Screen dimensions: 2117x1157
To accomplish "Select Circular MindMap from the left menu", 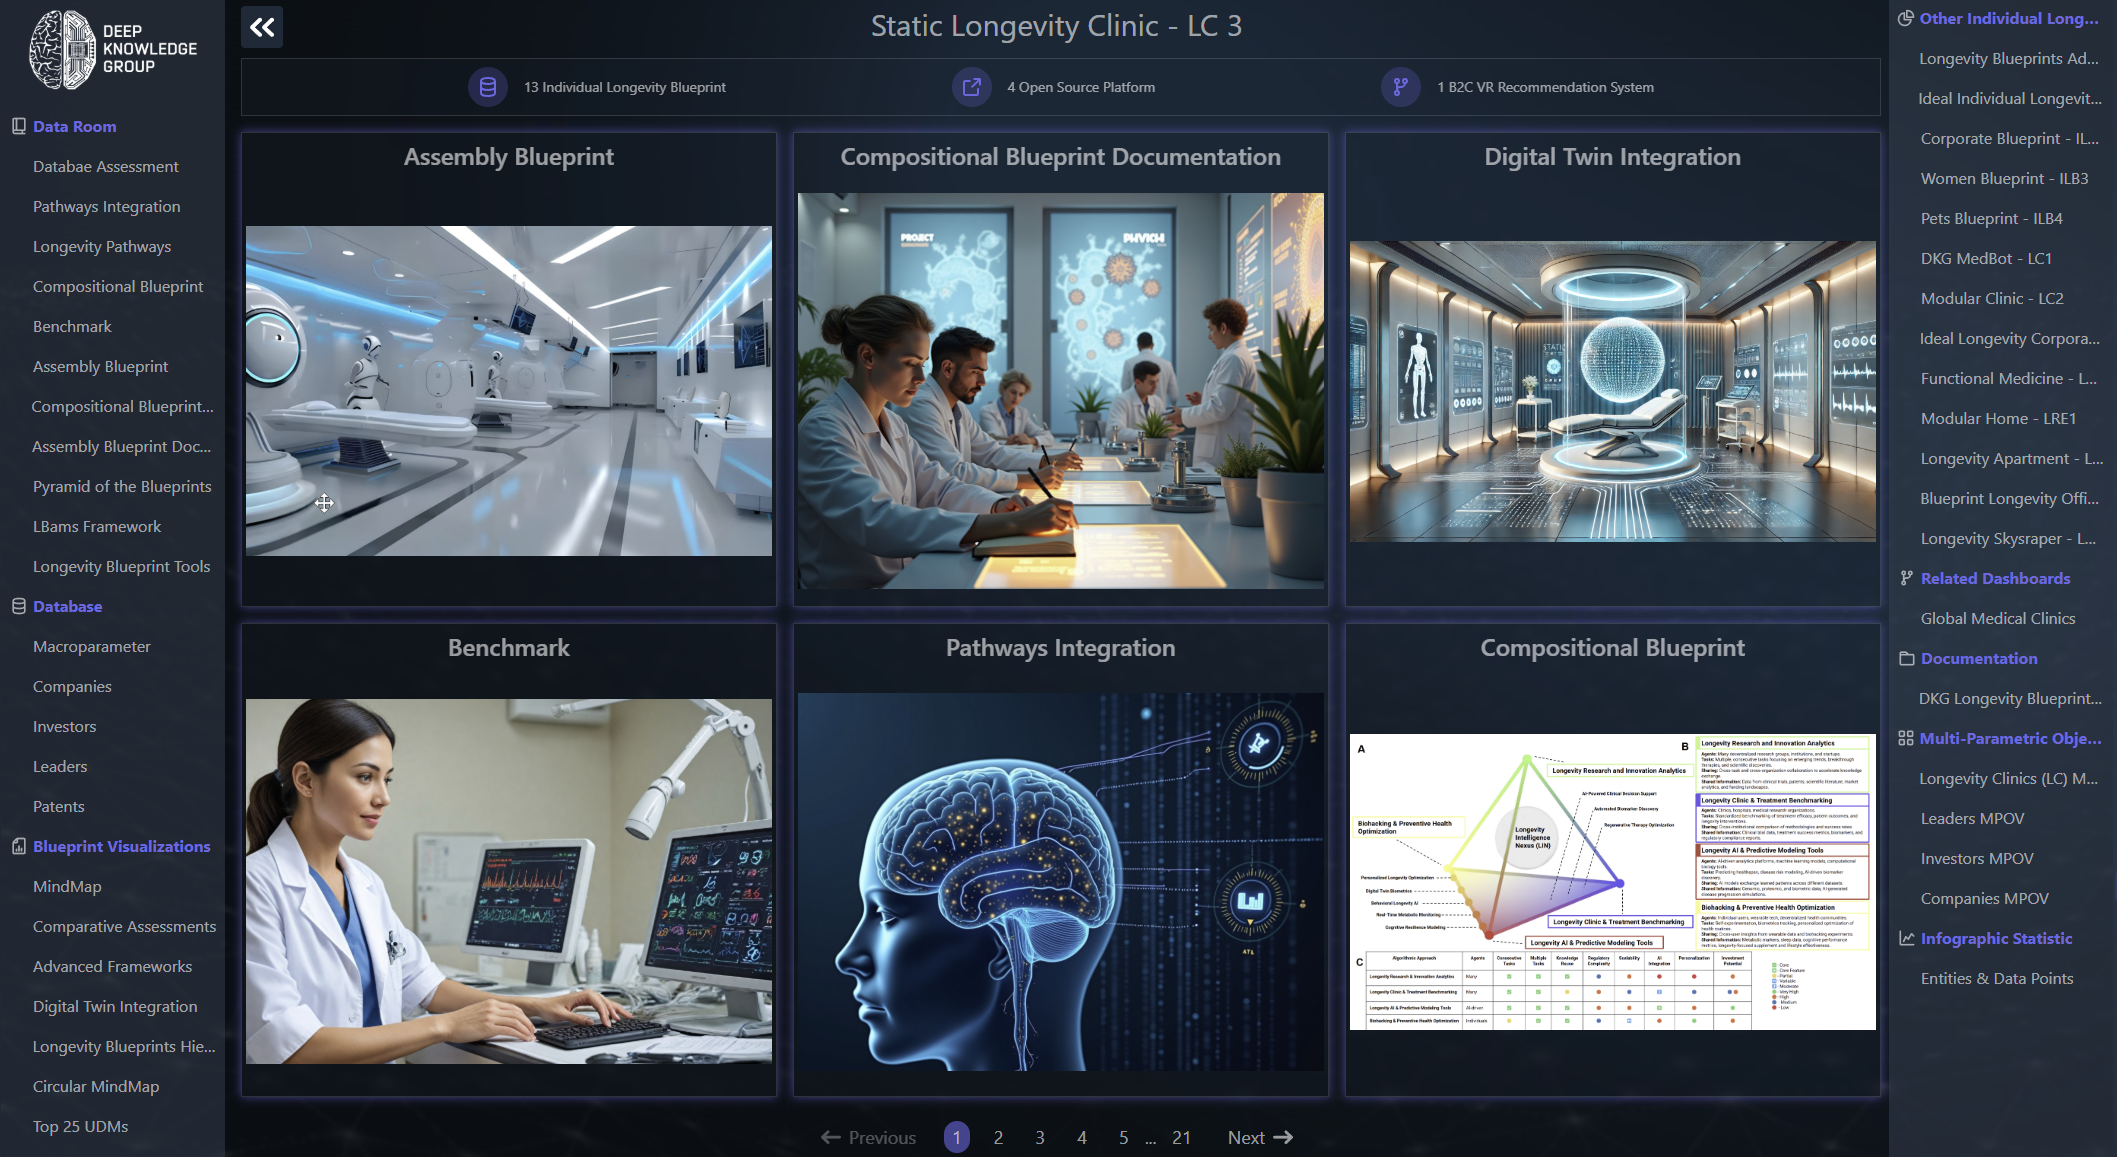I will coord(96,1086).
